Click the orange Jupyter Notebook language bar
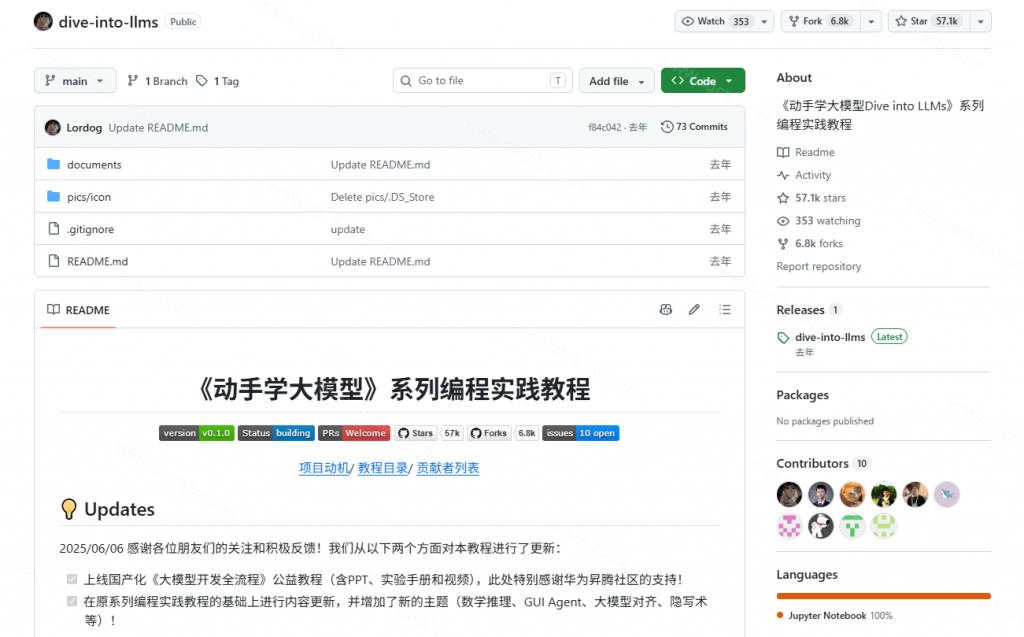Screen dimensions: 1024x637 click(884, 596)
